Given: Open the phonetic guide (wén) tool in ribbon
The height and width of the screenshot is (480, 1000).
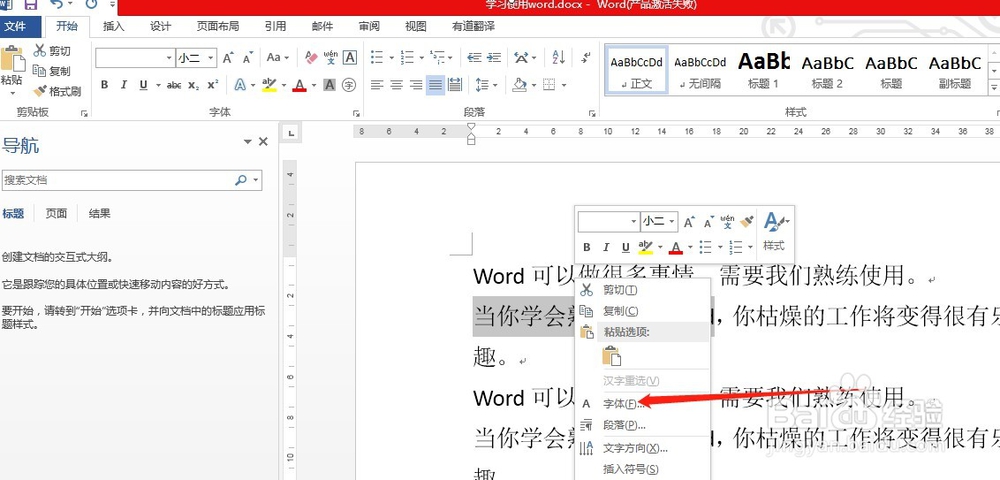Looking at the screenshot, I should [x=330, y=58].
